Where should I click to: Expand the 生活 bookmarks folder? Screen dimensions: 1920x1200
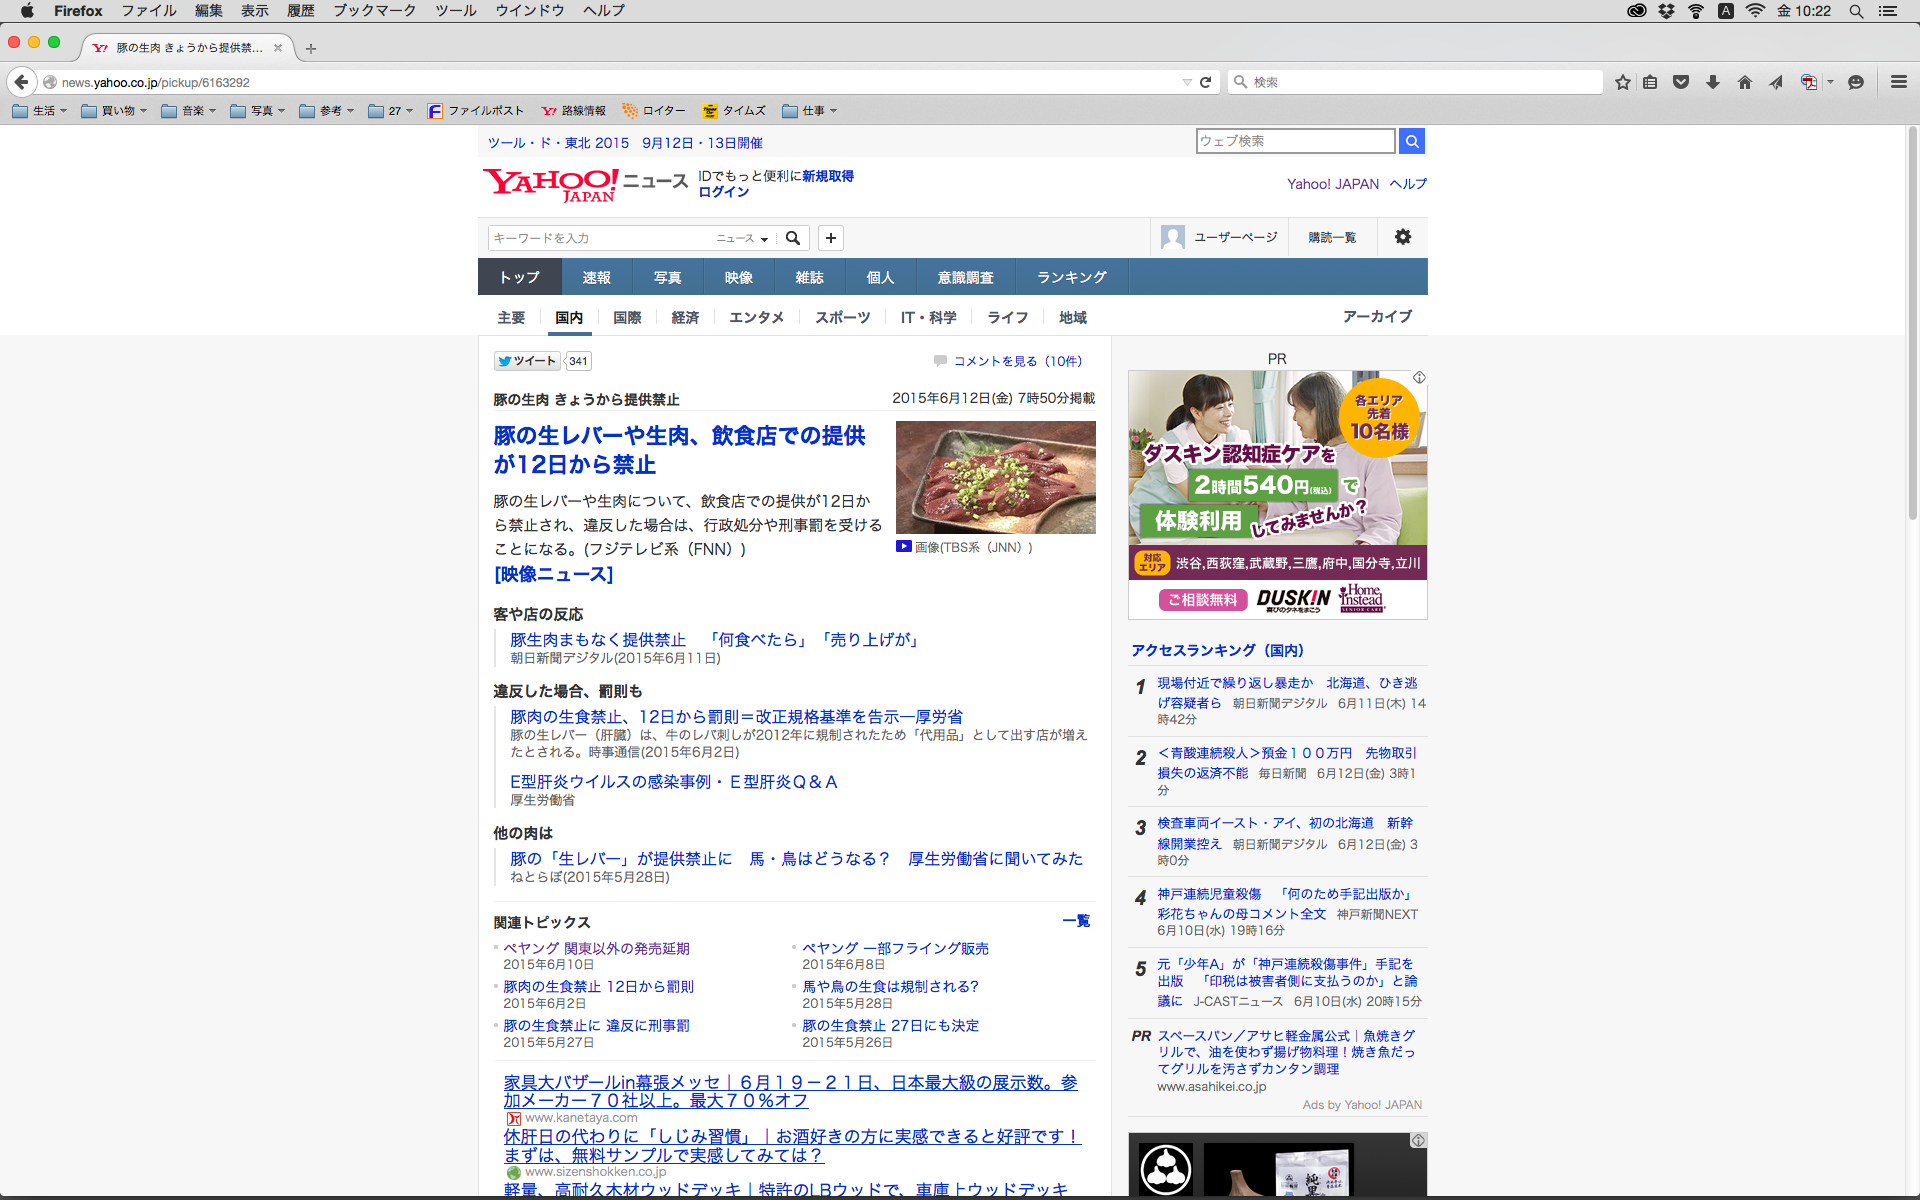[40, 111]
